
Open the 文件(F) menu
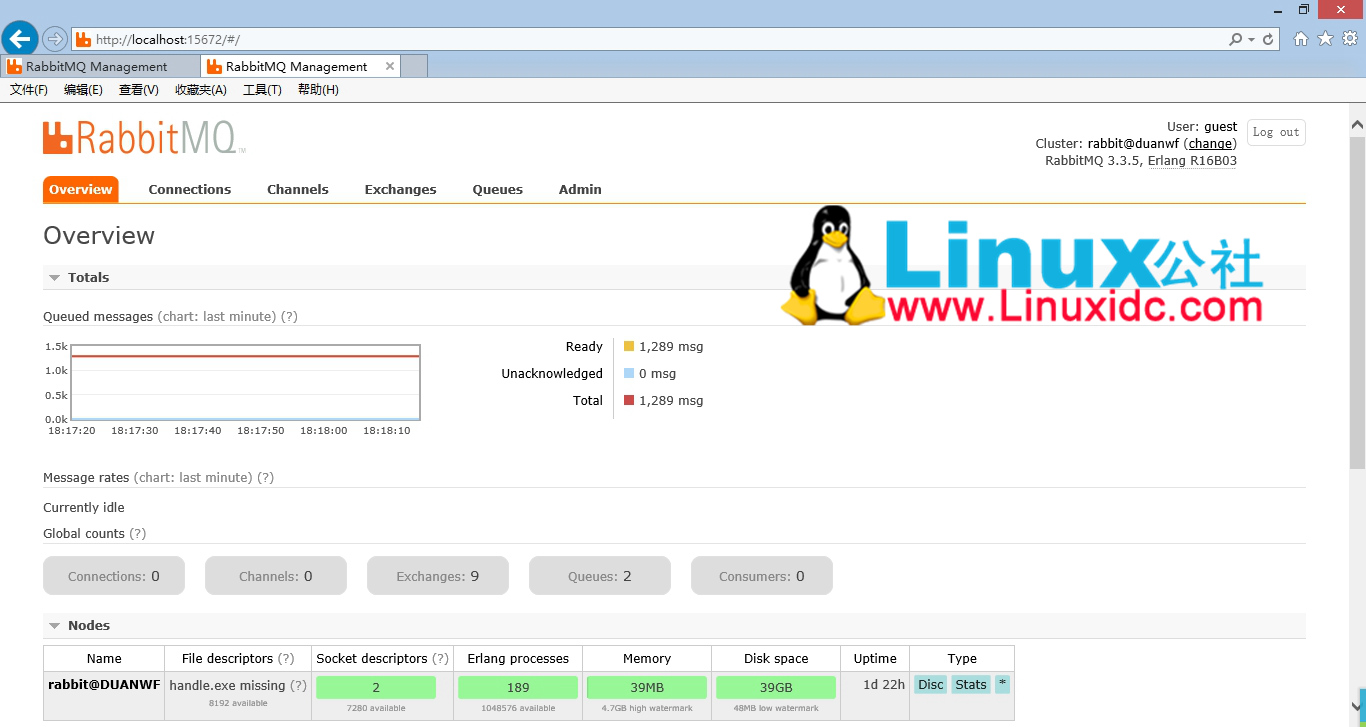point(29,90)
